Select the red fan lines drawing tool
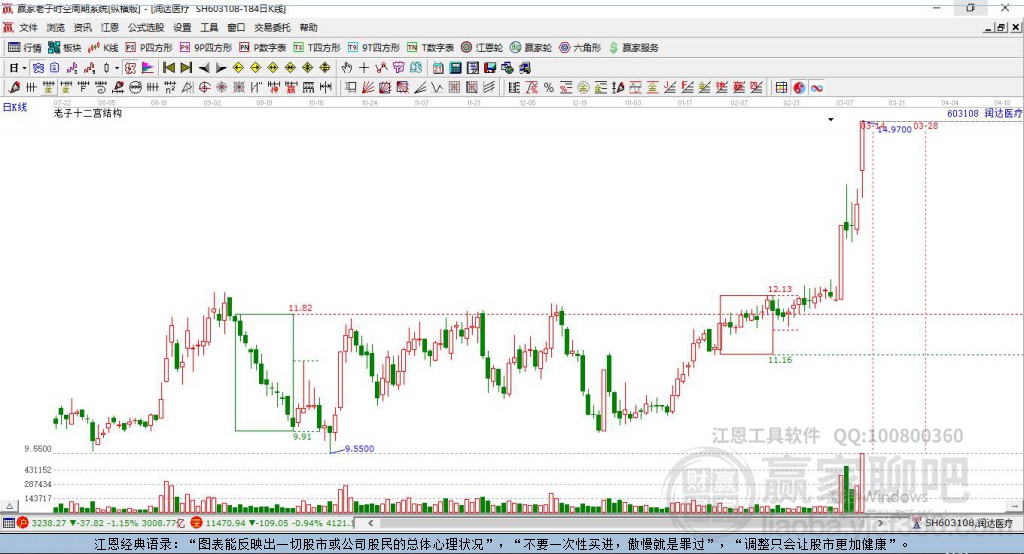 pos(368,88)
